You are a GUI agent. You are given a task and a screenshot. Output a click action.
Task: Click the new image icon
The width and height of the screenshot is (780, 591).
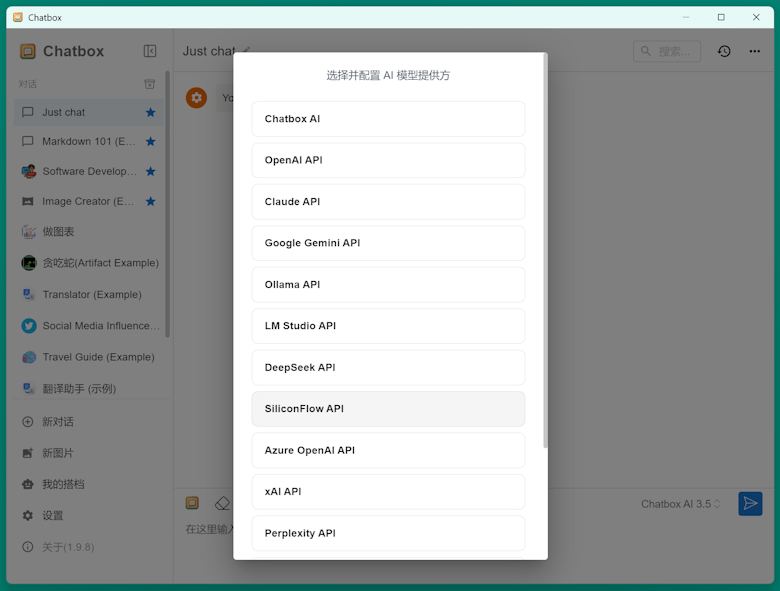tap(28, 453)
